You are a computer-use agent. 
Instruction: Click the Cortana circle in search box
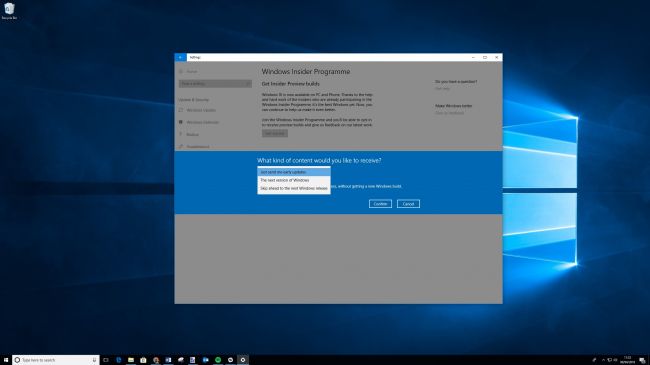(x=17, y=360)
